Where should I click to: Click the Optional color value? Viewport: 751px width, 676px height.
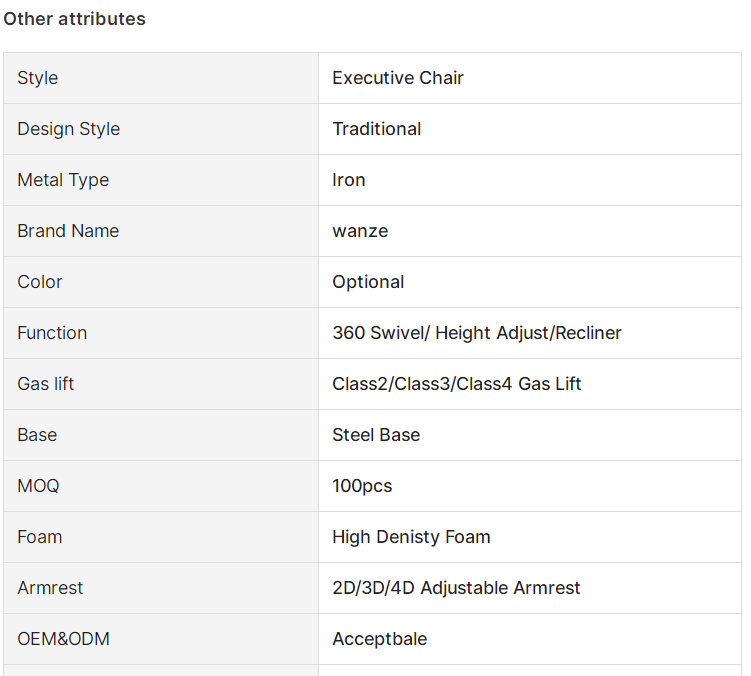pyautogui.click(x=368, y=282)
